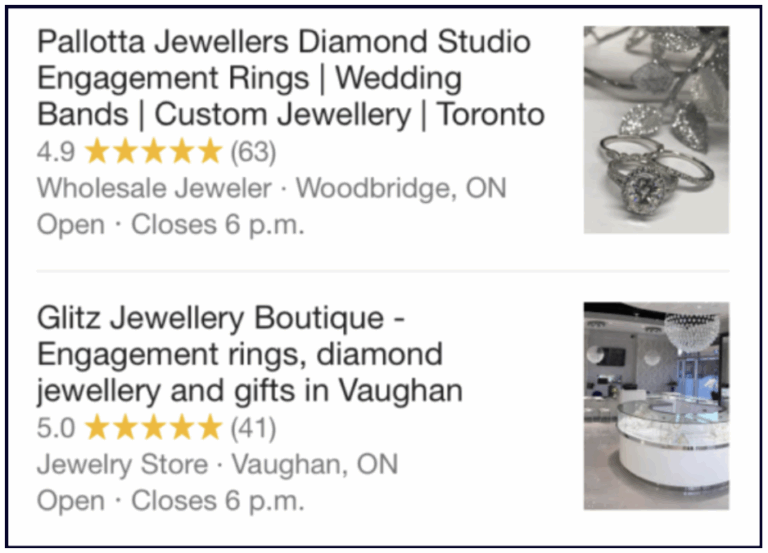Open the Glitz showroom photo thumbnail

[656, 406]
